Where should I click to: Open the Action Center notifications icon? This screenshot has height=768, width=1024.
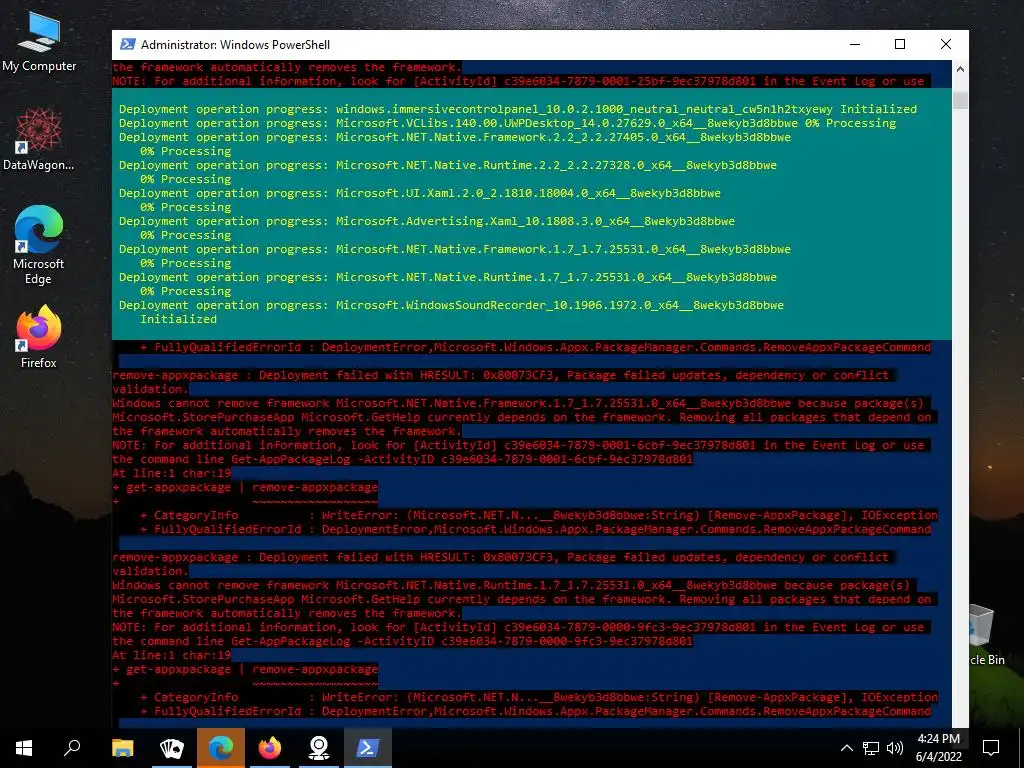[x=991, y=748]
